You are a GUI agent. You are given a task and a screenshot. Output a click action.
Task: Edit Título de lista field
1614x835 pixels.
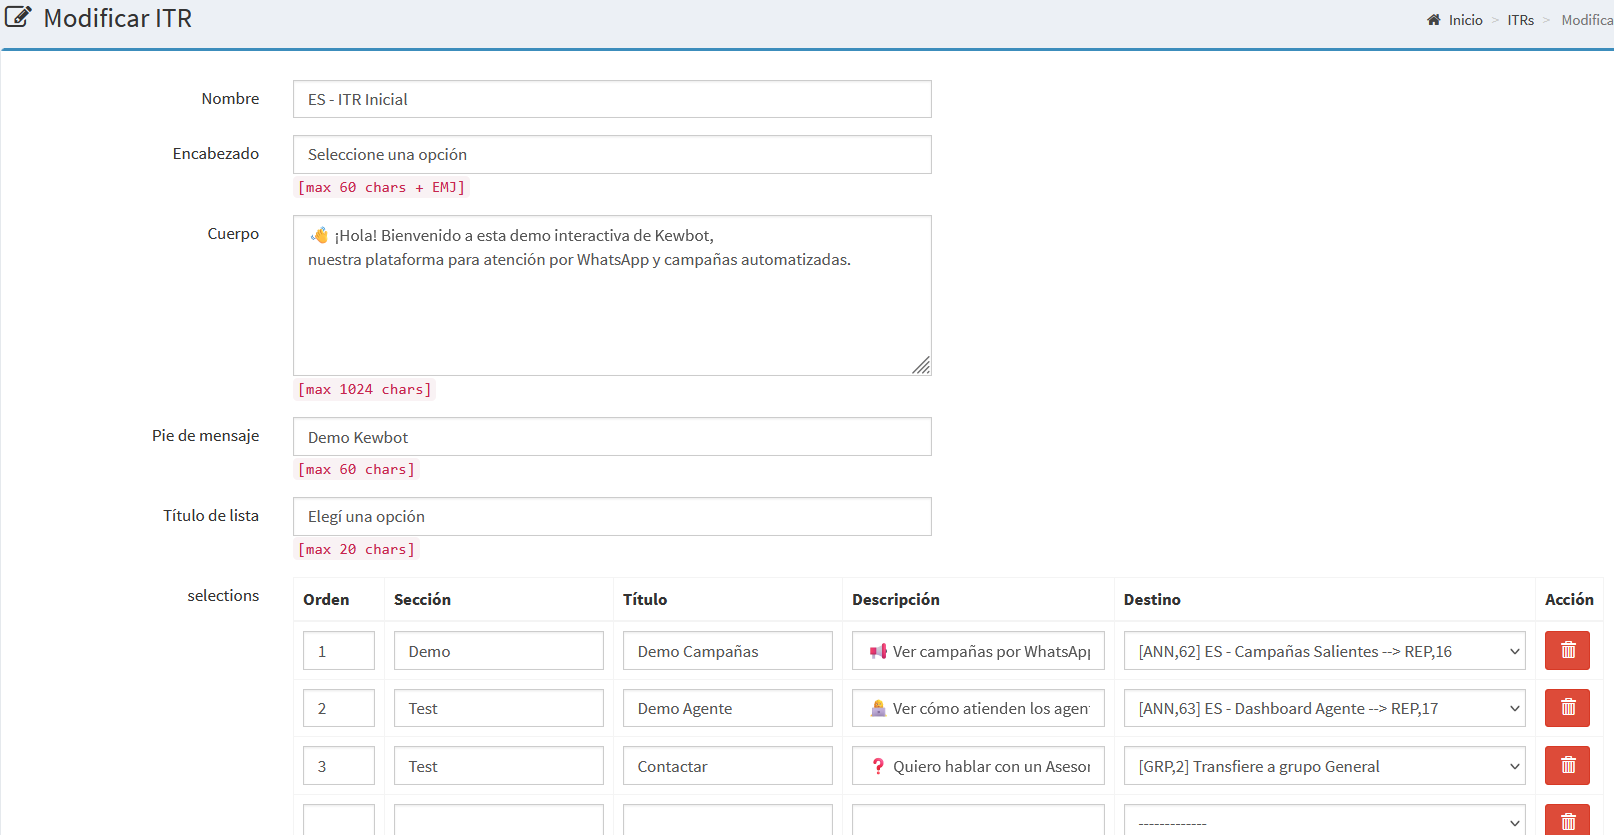pyautogui.click(x=612, y=516)
